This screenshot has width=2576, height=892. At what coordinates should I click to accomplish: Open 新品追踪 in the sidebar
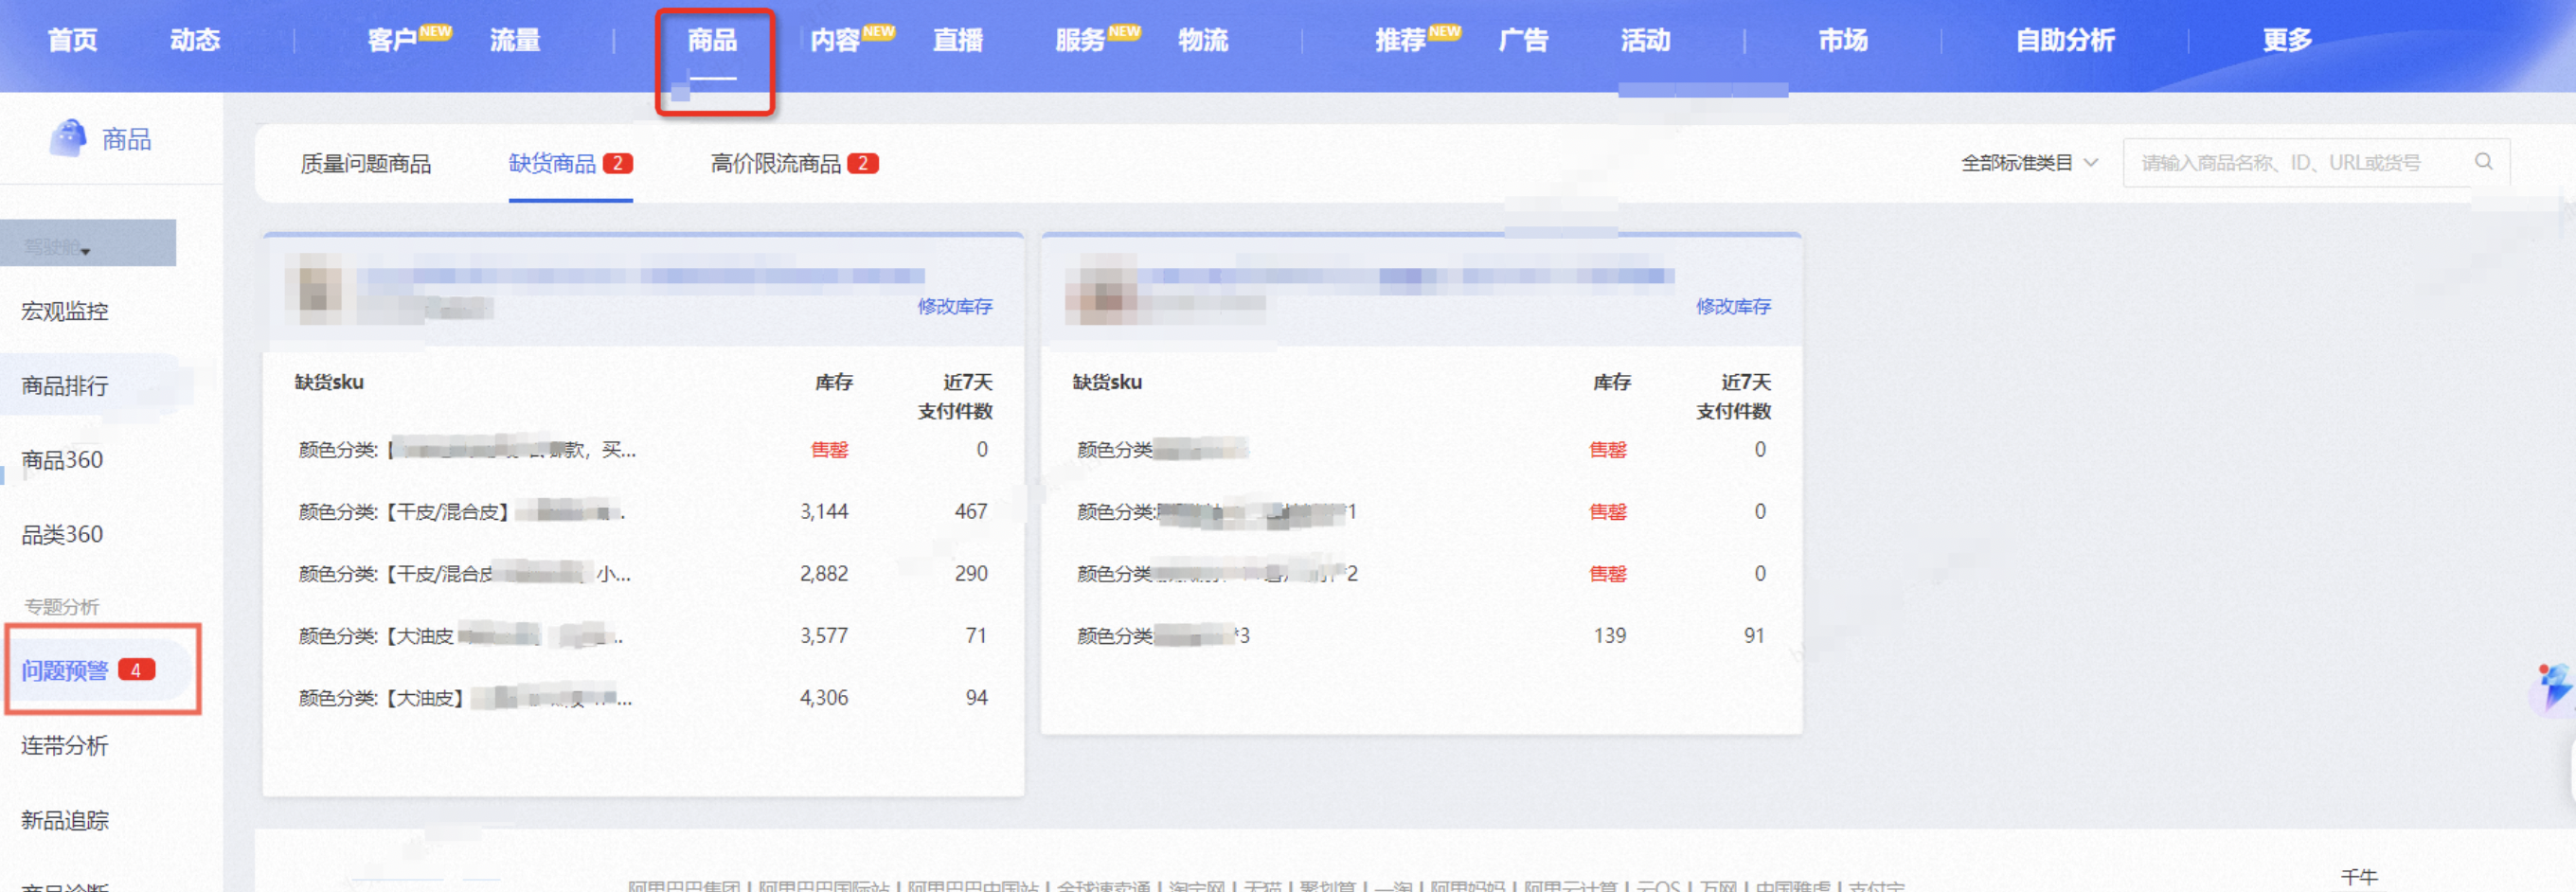coord(65,820)
